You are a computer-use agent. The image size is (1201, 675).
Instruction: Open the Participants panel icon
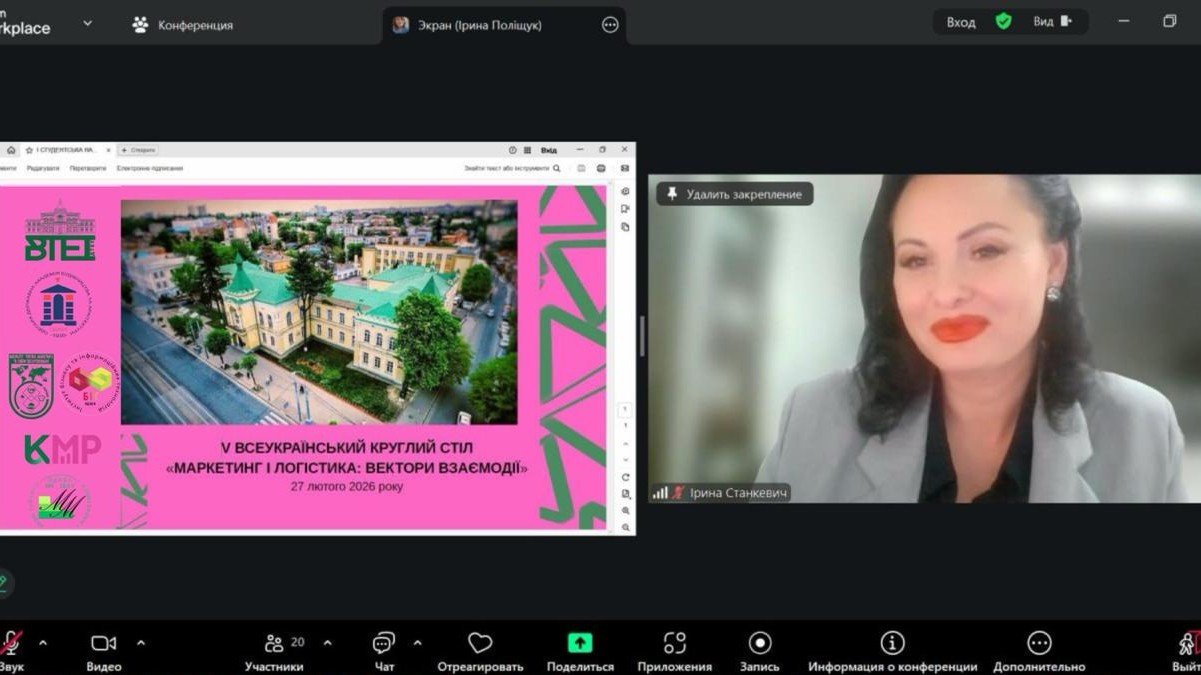tap(274, 643)
